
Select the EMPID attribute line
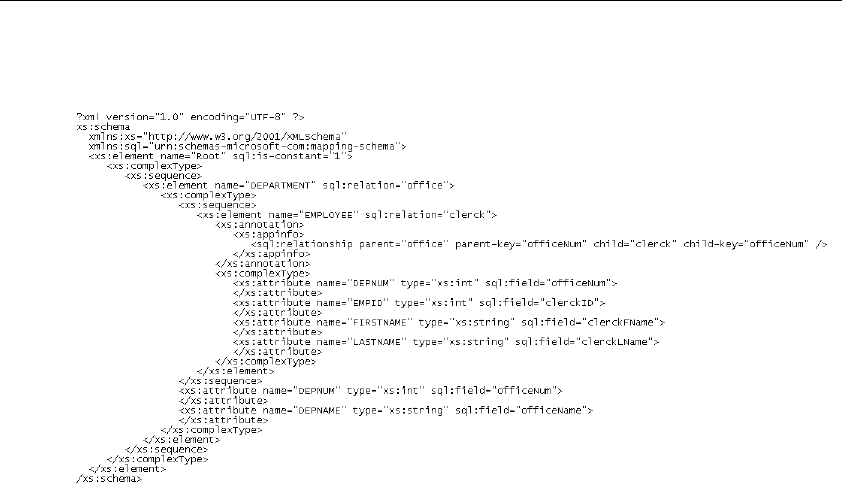pos(419,303)
